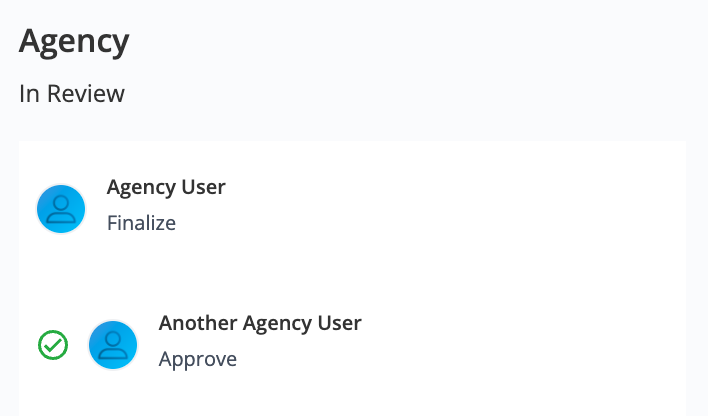Open the Approve step under Another Agency User
Screen dimensions: 708x416
198,360
